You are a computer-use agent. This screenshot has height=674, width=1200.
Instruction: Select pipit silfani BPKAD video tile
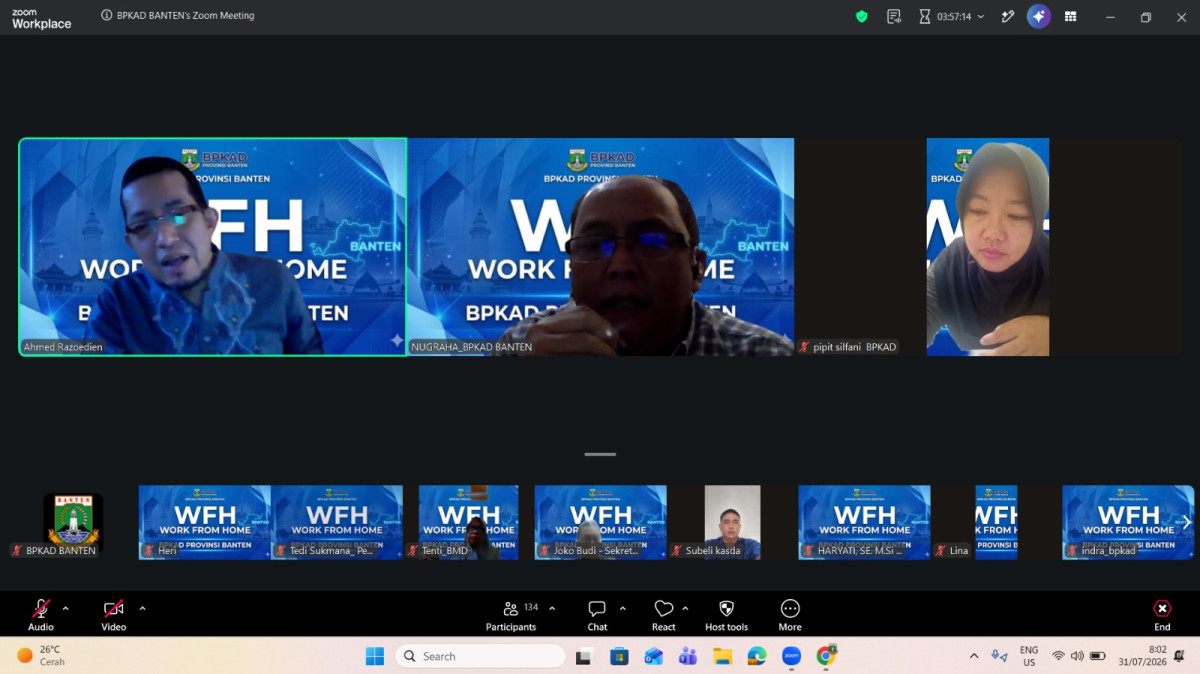tap(988, 247)
